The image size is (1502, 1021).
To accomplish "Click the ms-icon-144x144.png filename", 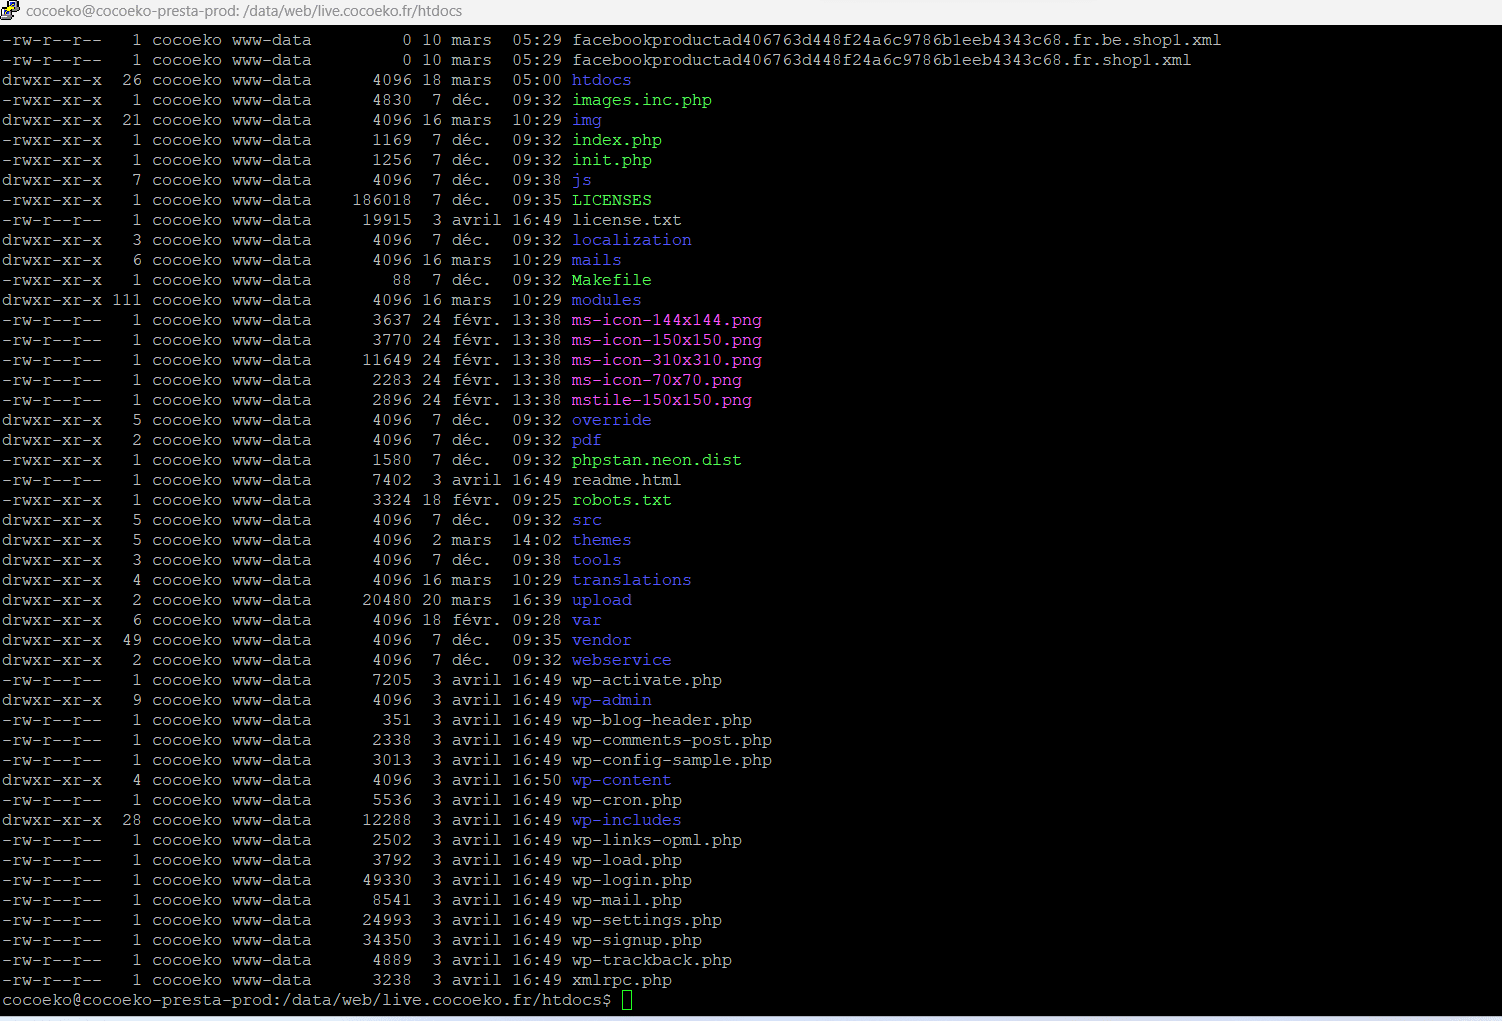I will [666, 320].
